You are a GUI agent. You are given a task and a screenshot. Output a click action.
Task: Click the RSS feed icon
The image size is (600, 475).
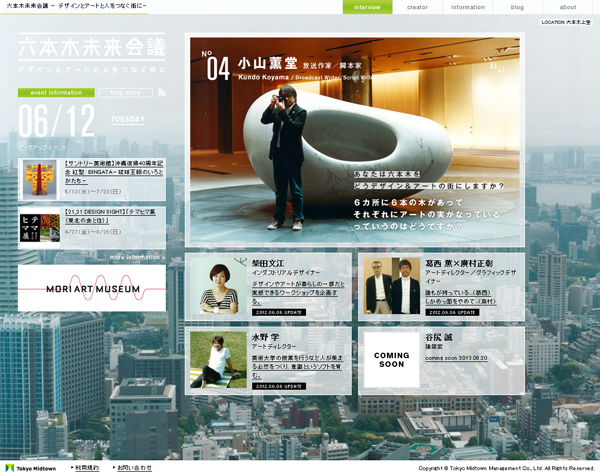161,92
